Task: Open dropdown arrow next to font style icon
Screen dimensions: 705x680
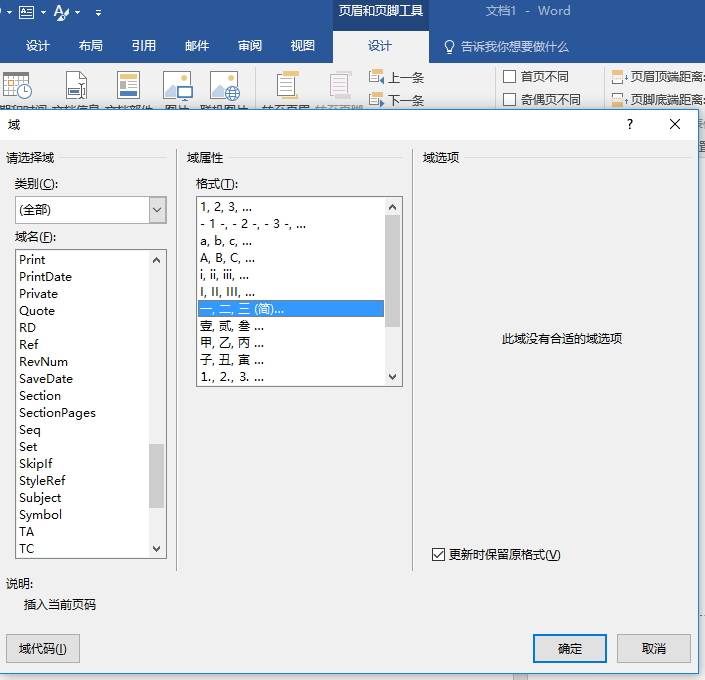Action: tap(77, 13)
